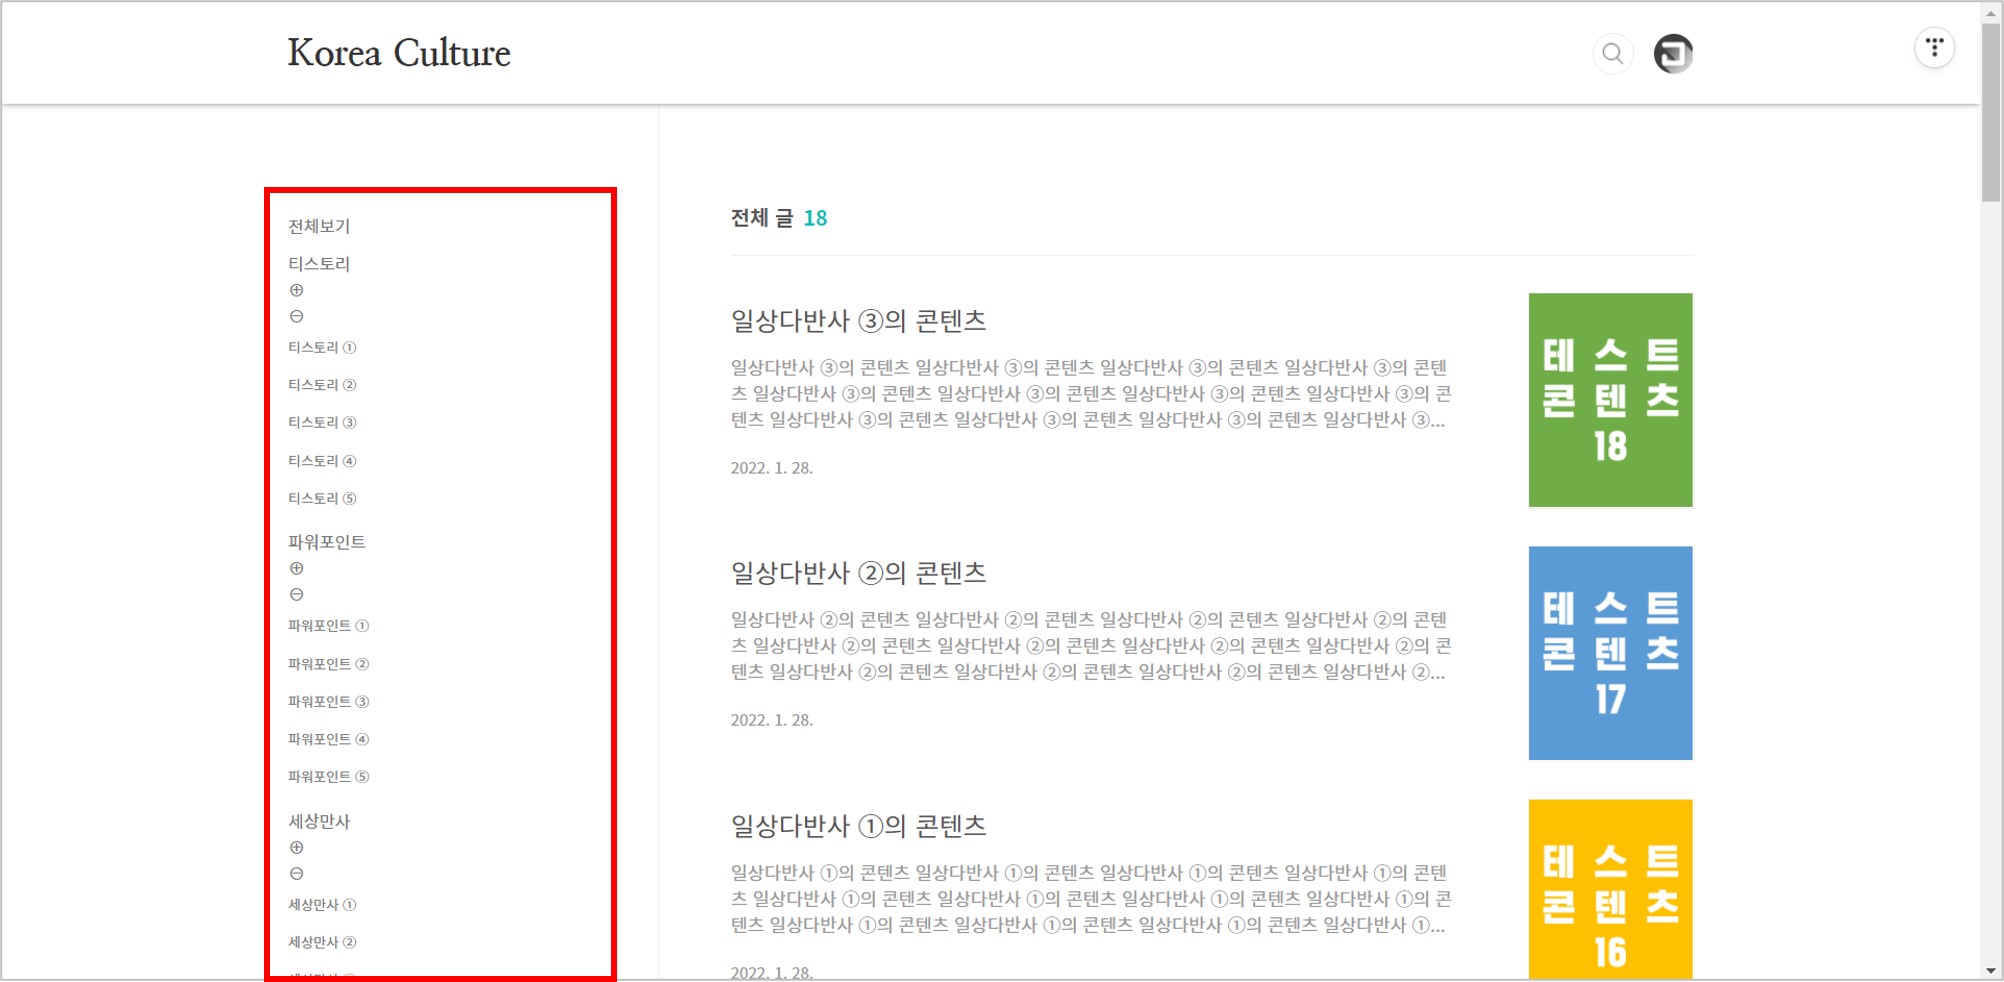Select subcategory 파워포인트 ①

pos(329,626)
